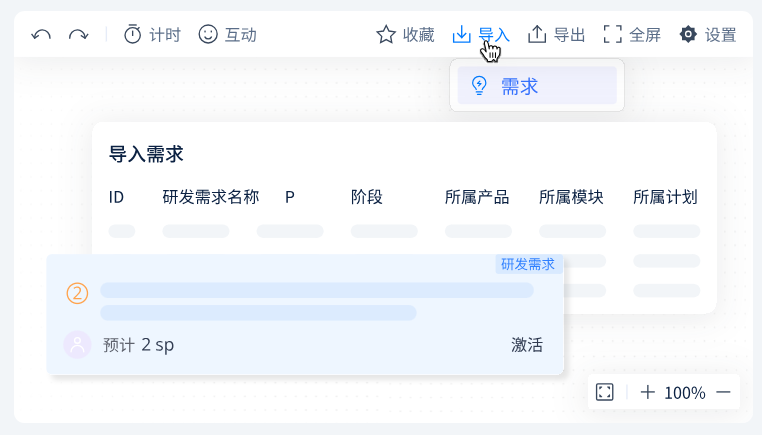Image resolution: width=762 pixels, height=435 pixels.
Task: Open the 导入 import dropdown
Action: (481, 35)
